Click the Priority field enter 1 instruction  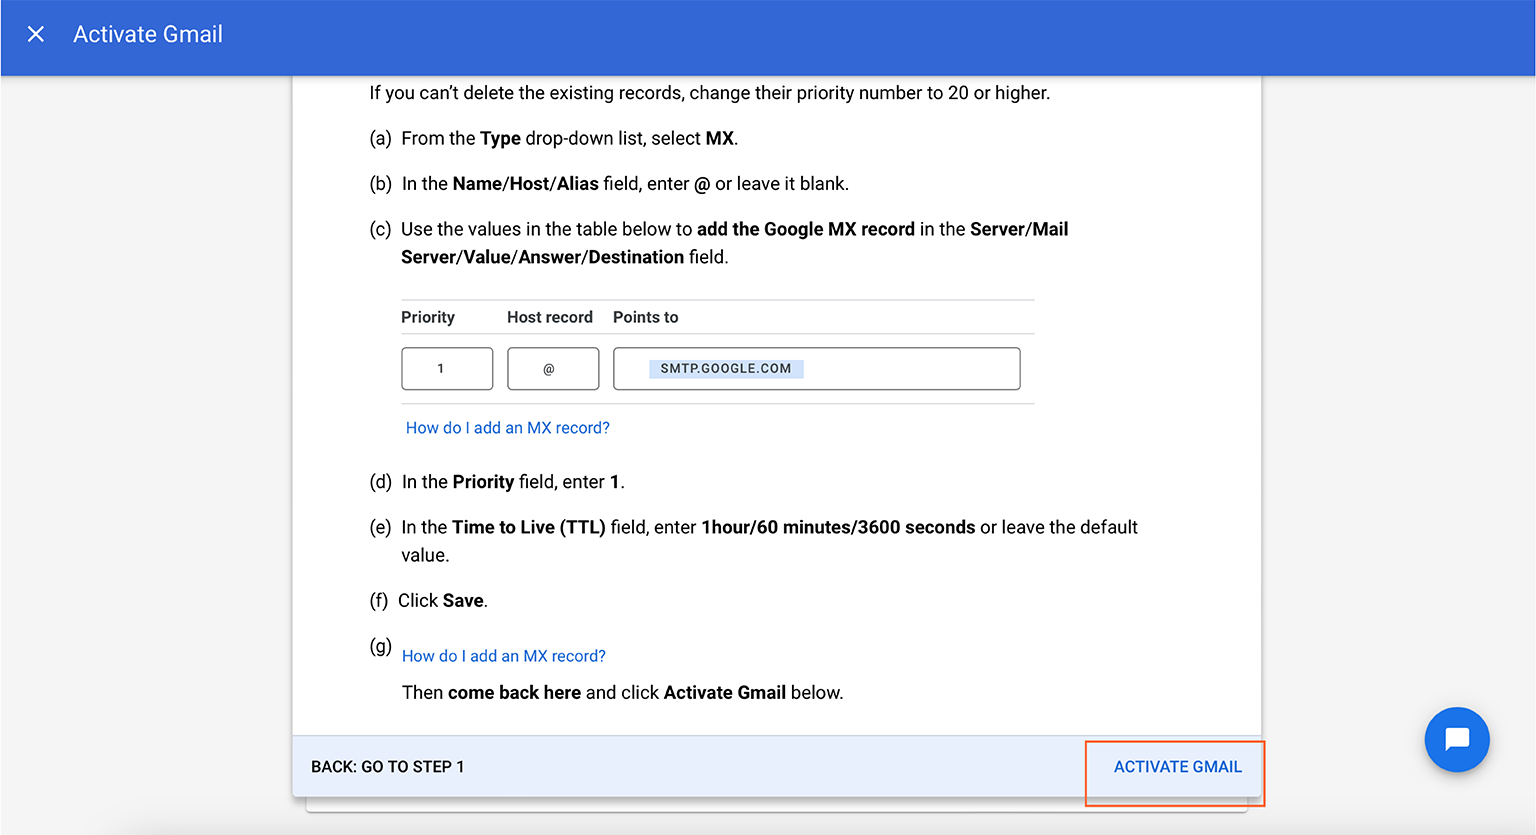513,482
